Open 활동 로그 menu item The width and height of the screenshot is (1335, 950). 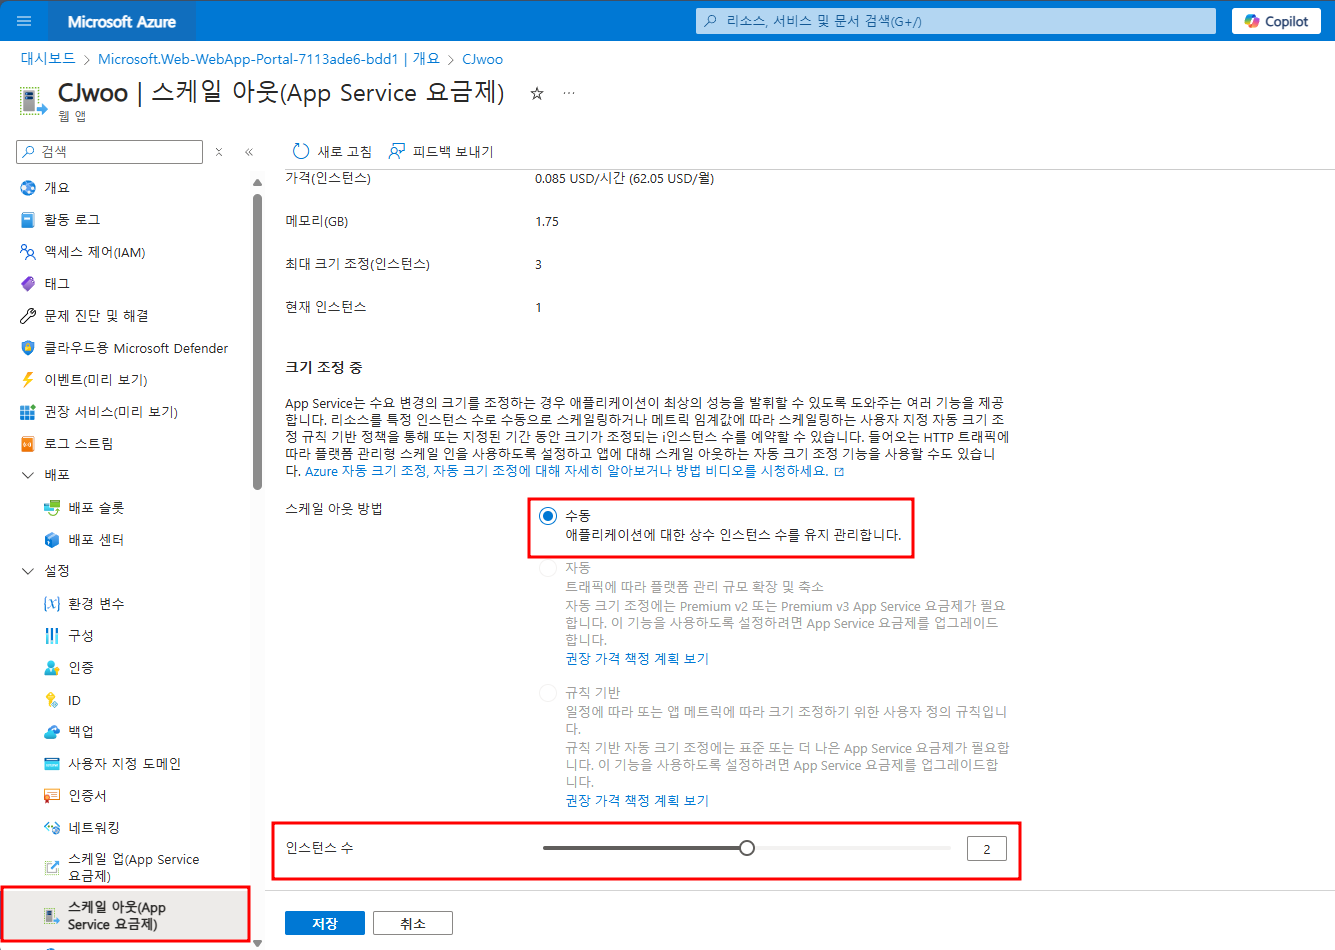tap(72, 220)
